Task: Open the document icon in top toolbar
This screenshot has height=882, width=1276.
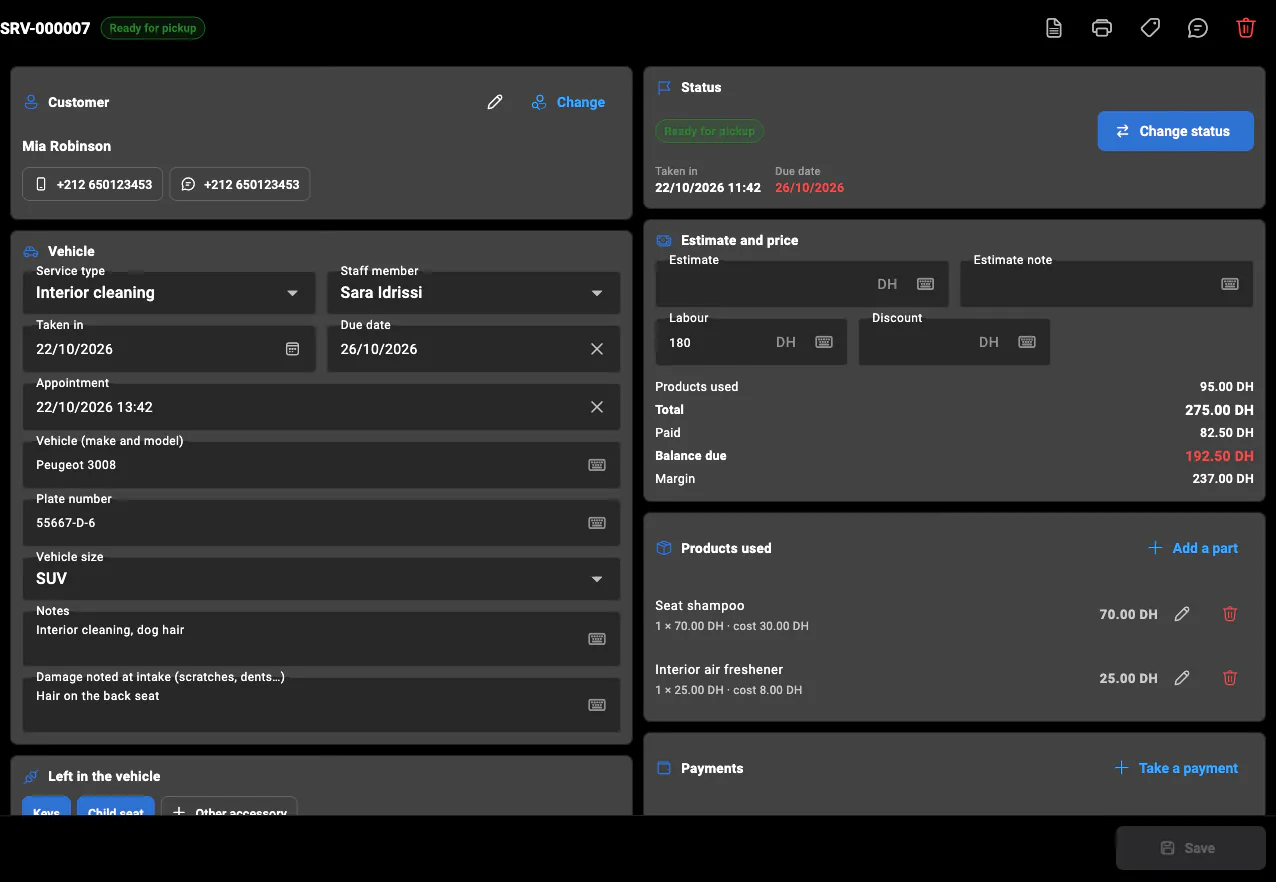Action: [x=1054, y=28]
